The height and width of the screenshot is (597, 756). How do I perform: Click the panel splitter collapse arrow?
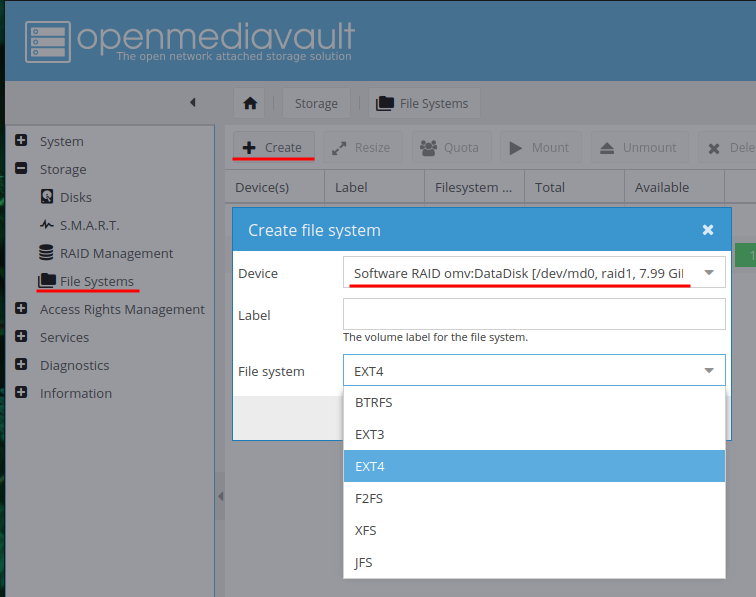[x=220, y=496]
